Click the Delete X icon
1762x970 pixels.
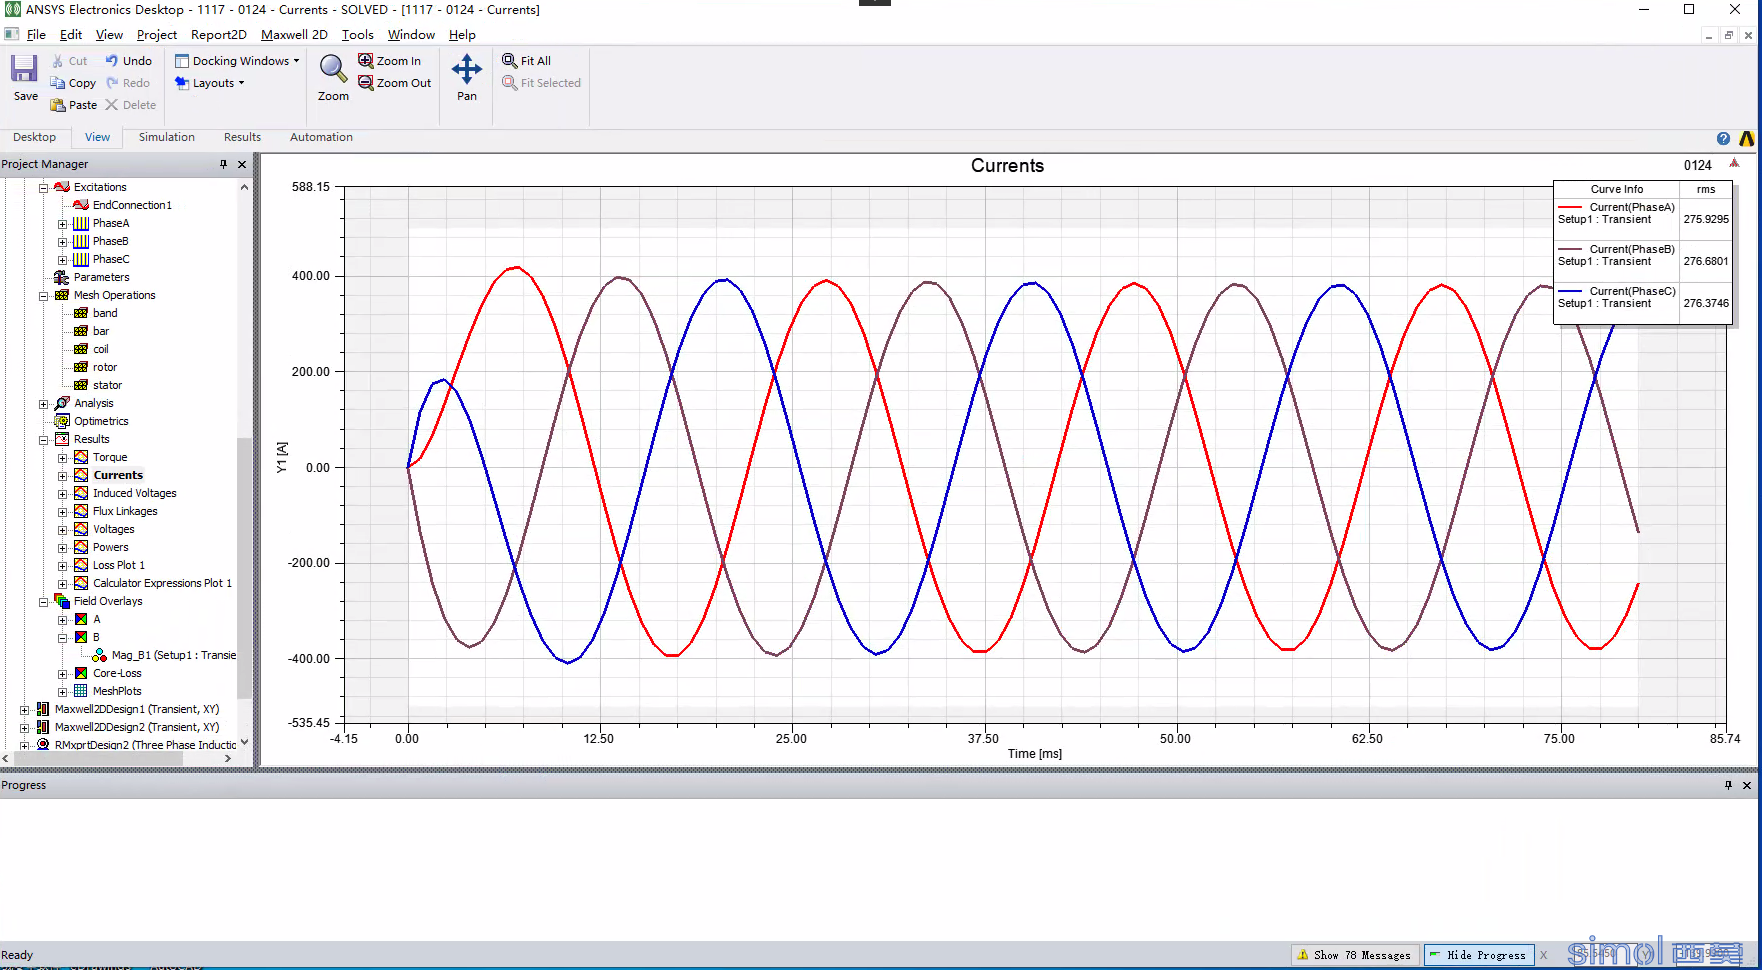click(112, 105)
